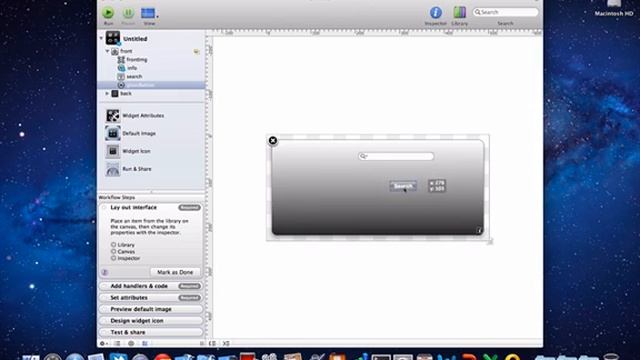Expand the Set attributes step
640x360 pixels.
(151, 298)
